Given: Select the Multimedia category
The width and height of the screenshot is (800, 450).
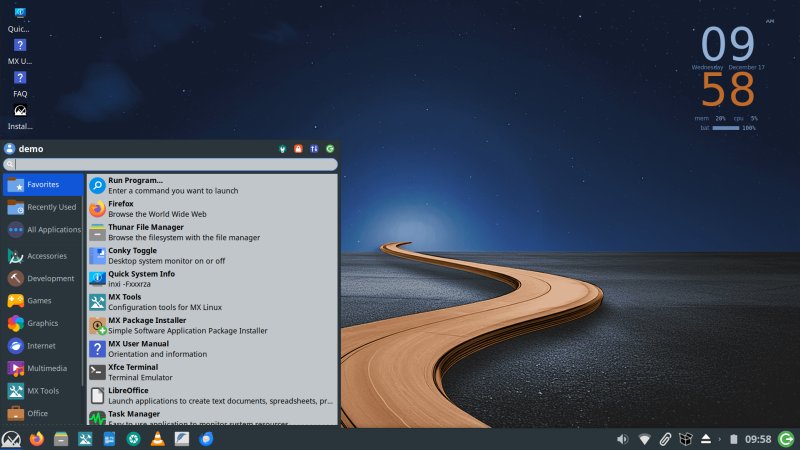Looking at the screenshot, I should point(43,368).
